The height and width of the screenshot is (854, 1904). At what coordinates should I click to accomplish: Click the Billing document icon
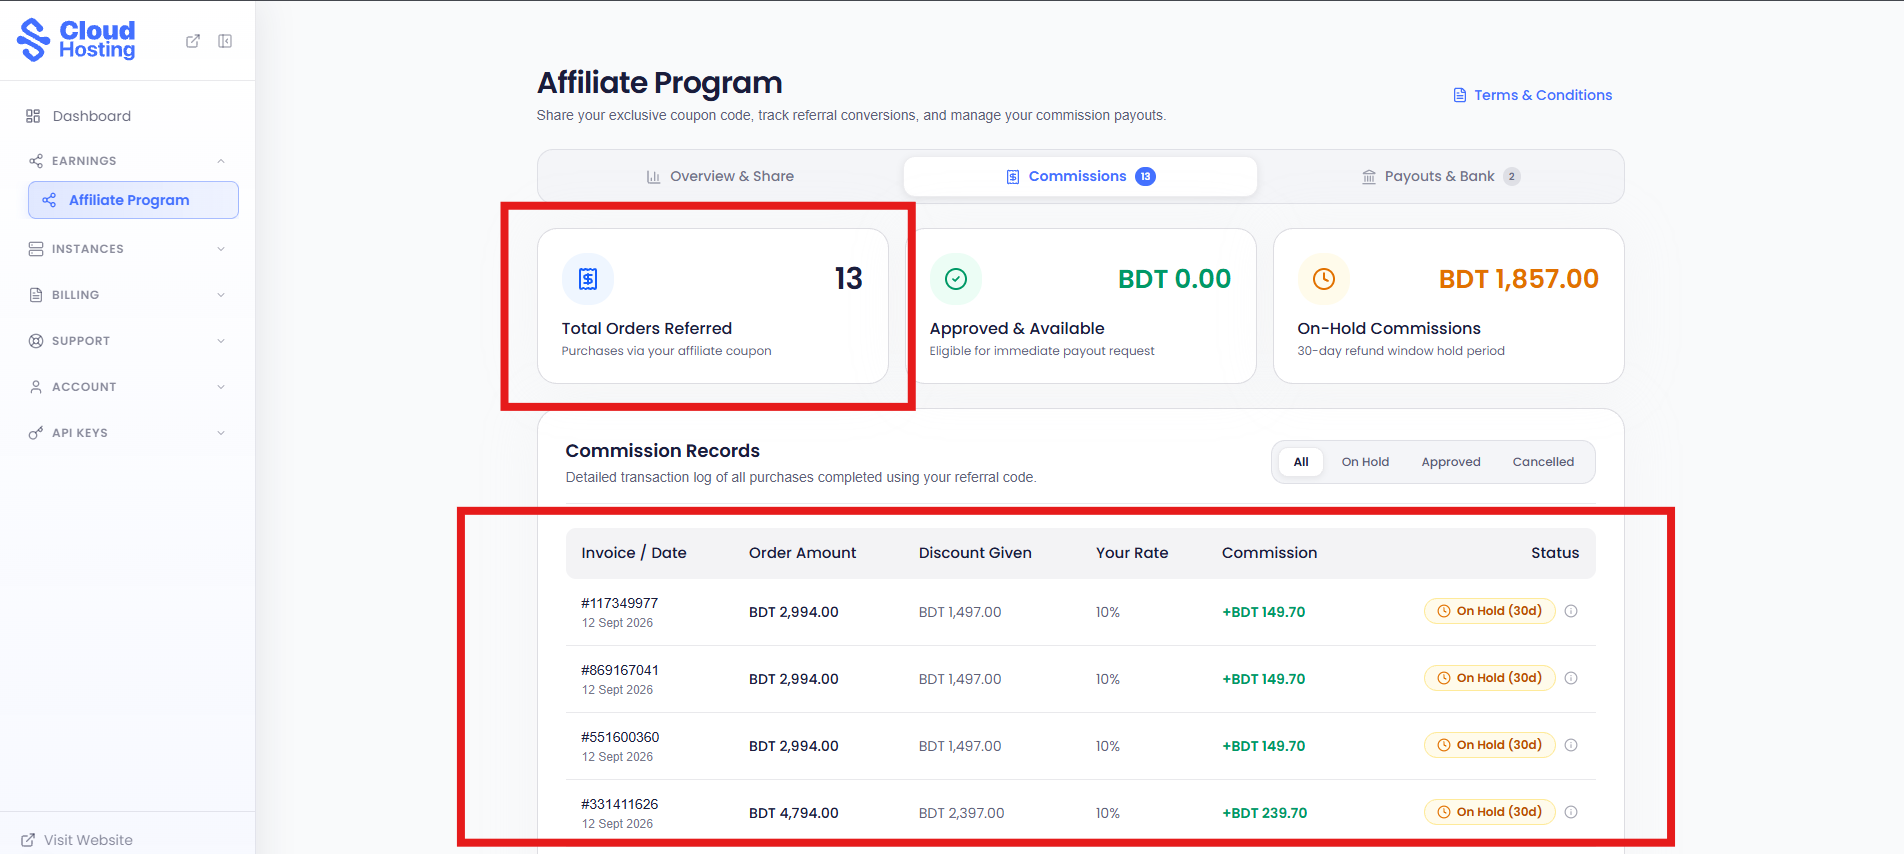coord(36,295)
